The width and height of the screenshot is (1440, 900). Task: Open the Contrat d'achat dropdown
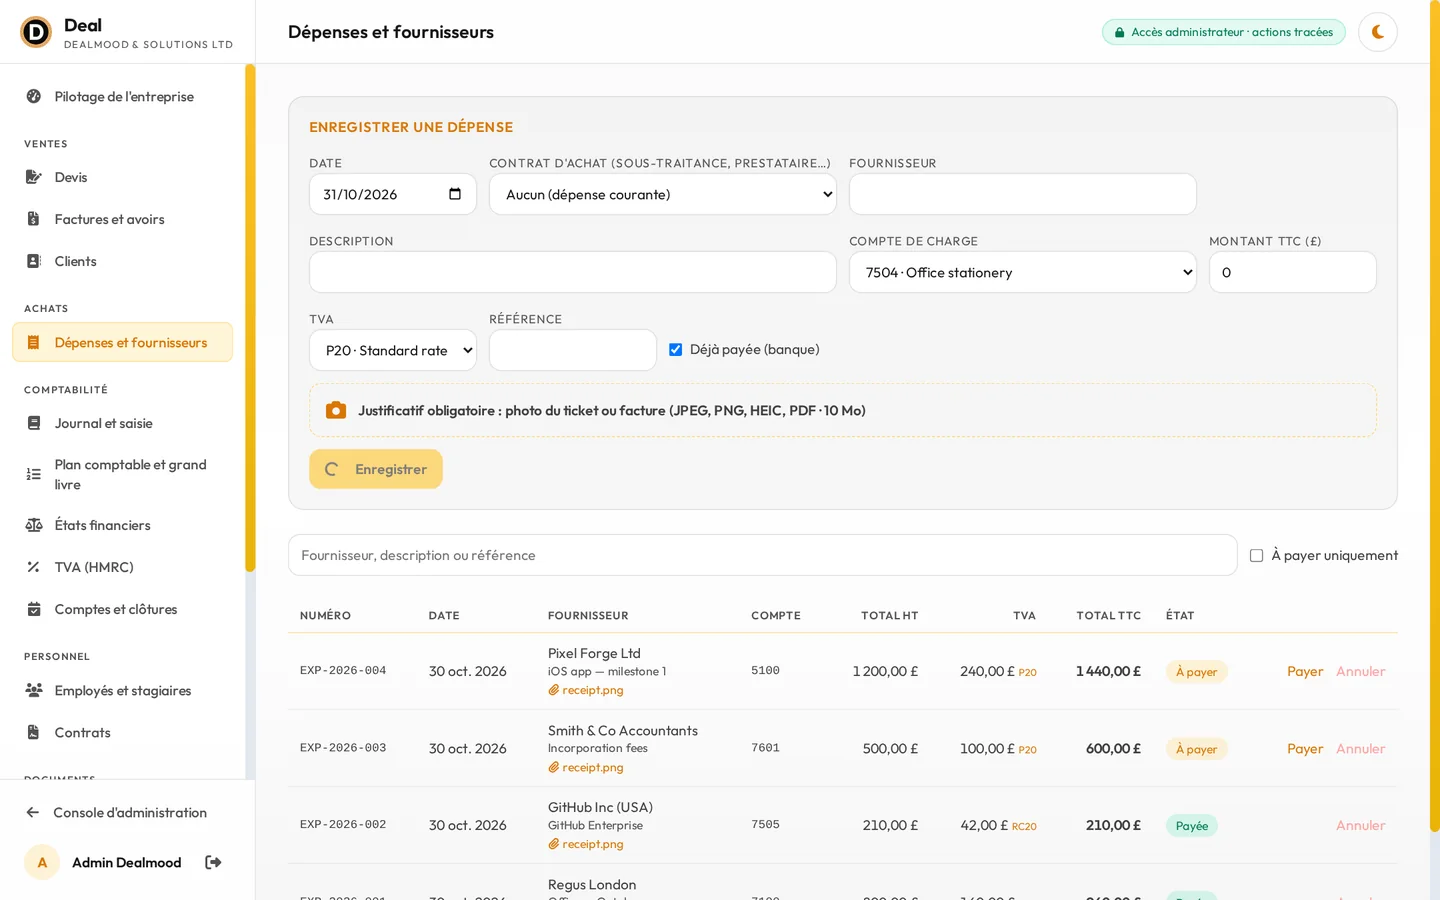click(663, 194)
